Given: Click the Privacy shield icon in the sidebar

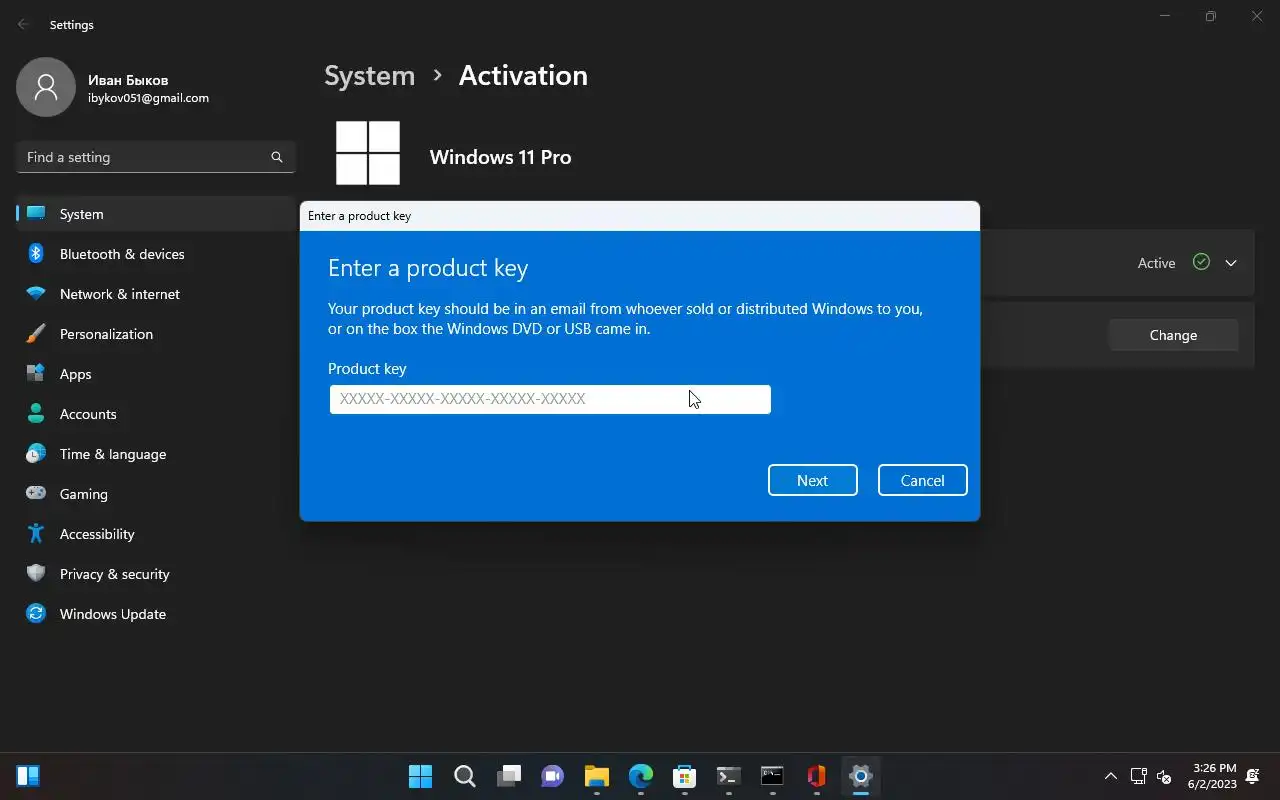Looking at the screenshot, I should tap(36, 574).
